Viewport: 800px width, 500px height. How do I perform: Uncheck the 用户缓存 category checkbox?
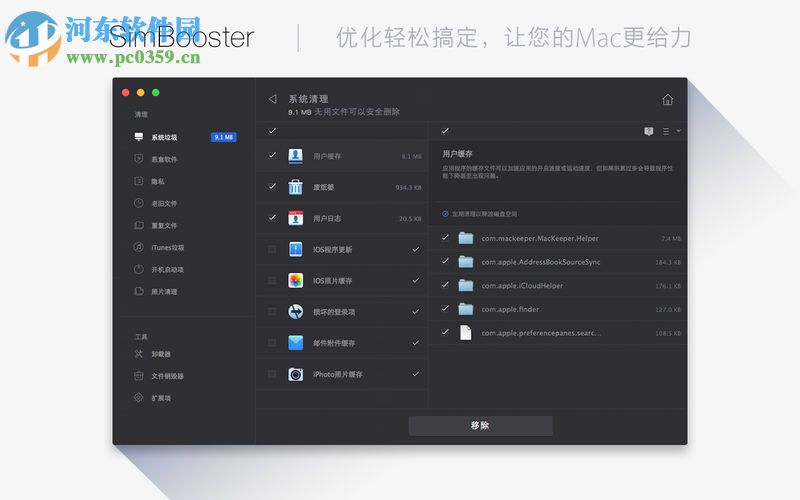tap(272, 155)
